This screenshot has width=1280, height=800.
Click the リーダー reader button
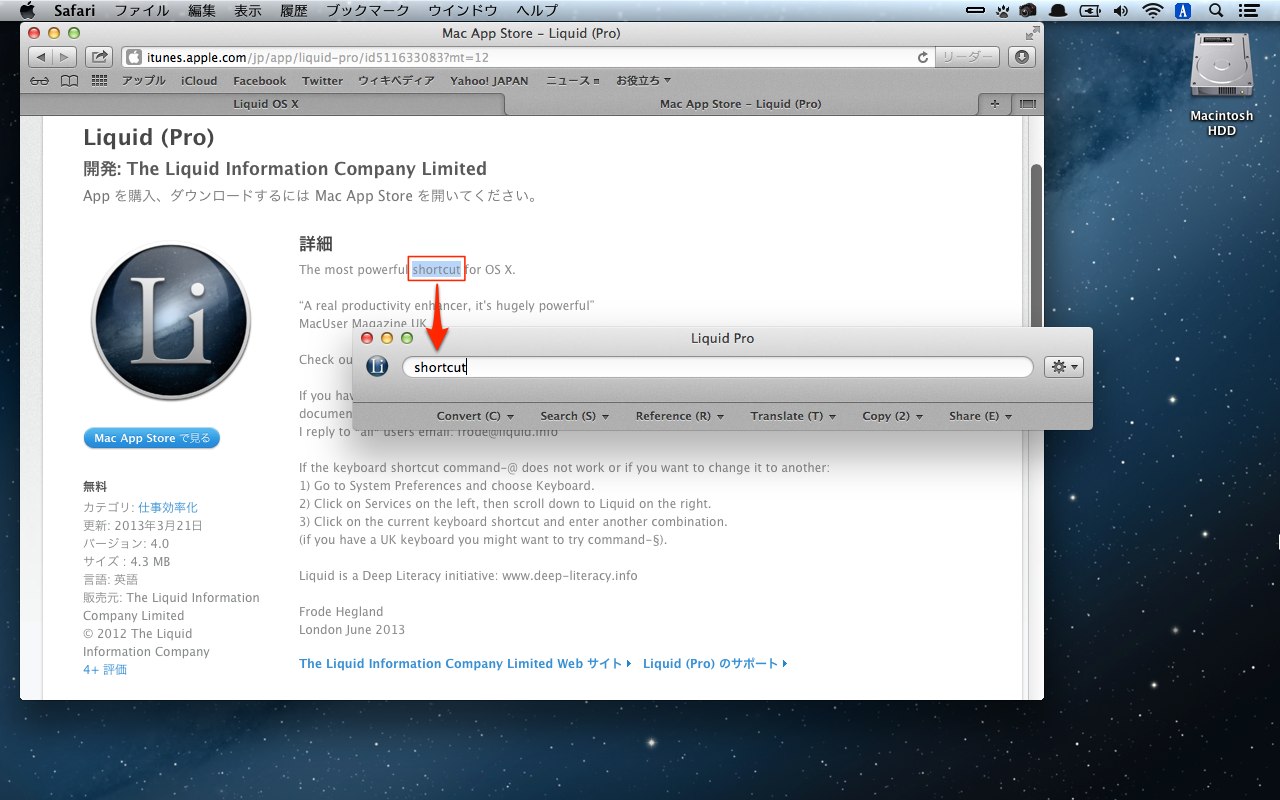coord(968,57)
